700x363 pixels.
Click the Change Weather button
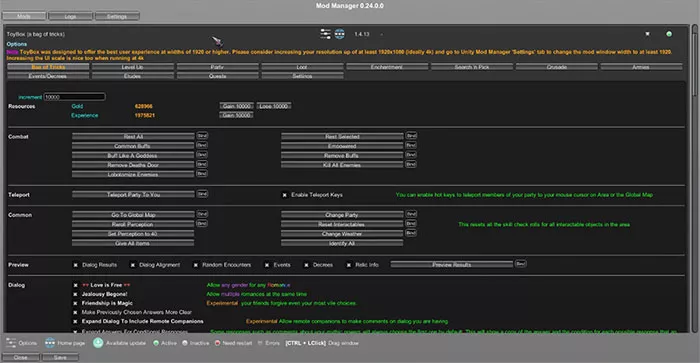tap(342, 234)
